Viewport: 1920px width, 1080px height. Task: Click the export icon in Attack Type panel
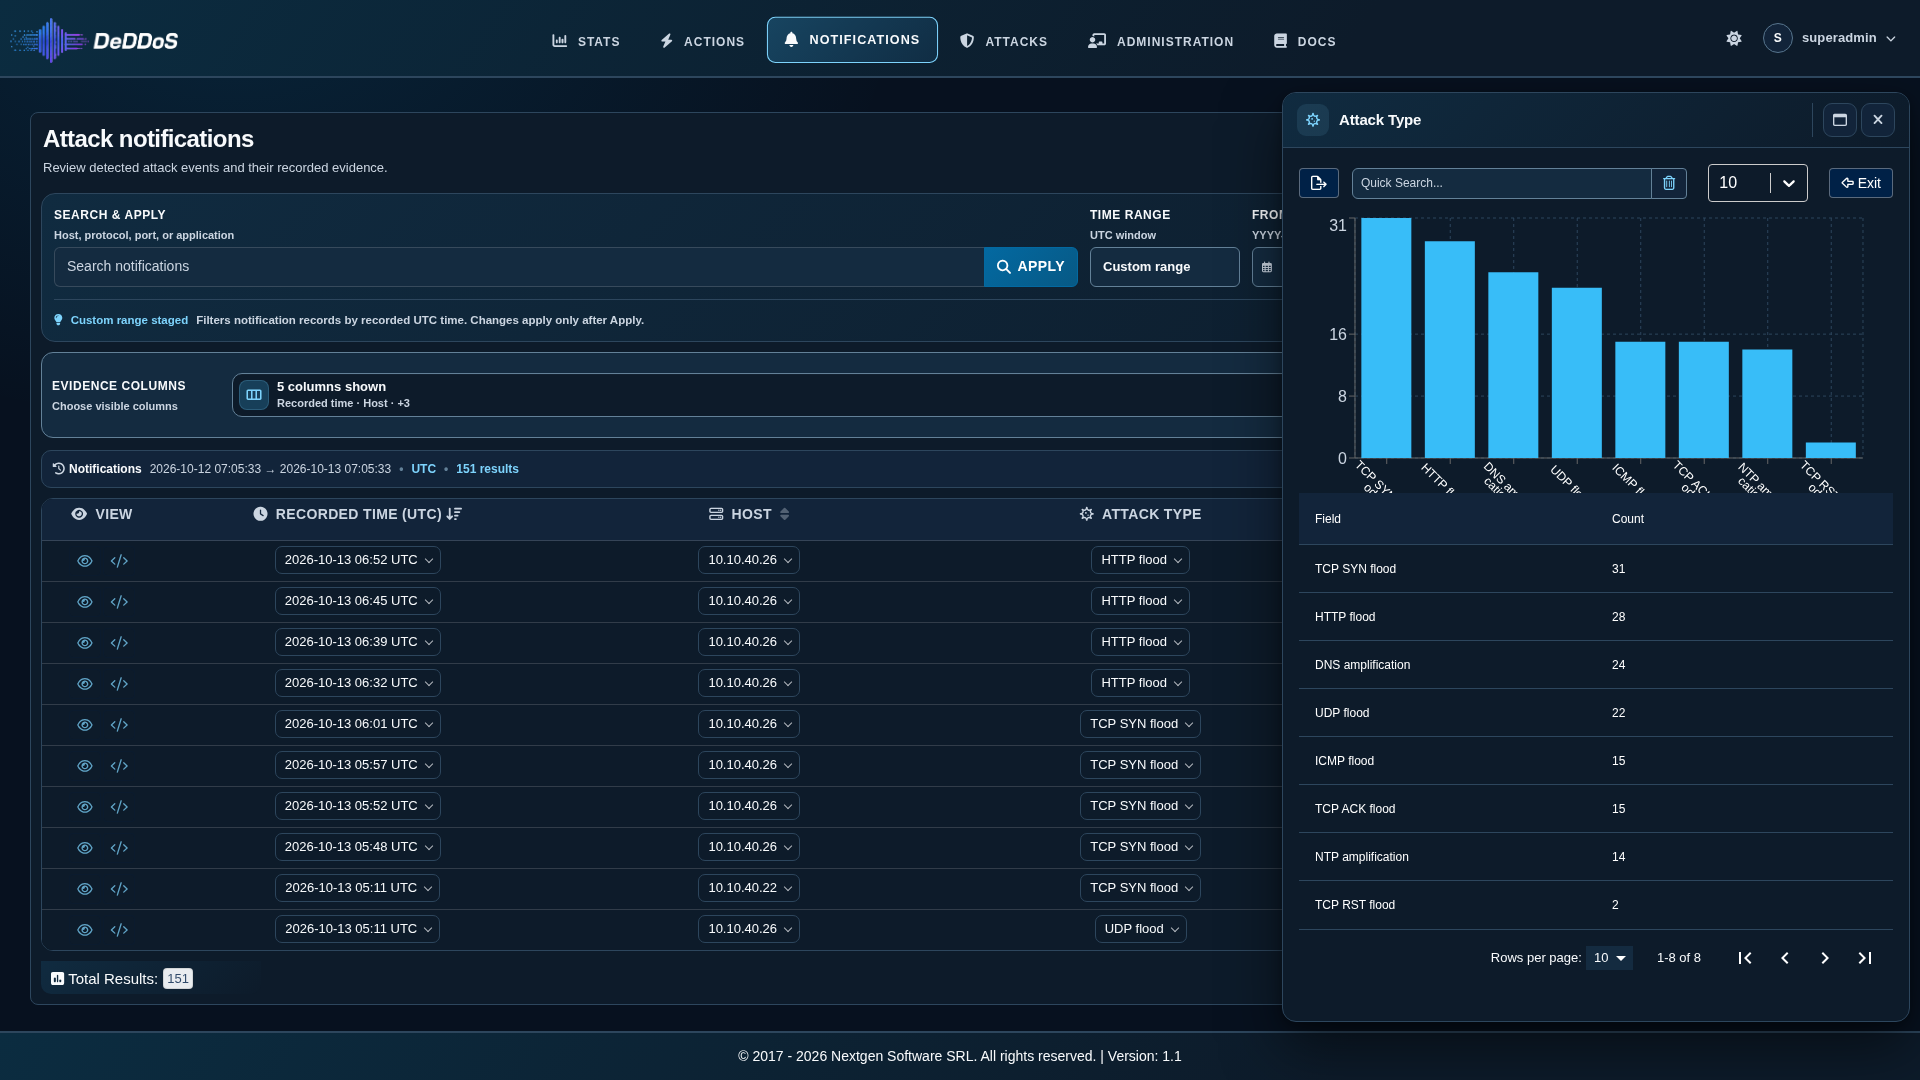point(1318,183)
